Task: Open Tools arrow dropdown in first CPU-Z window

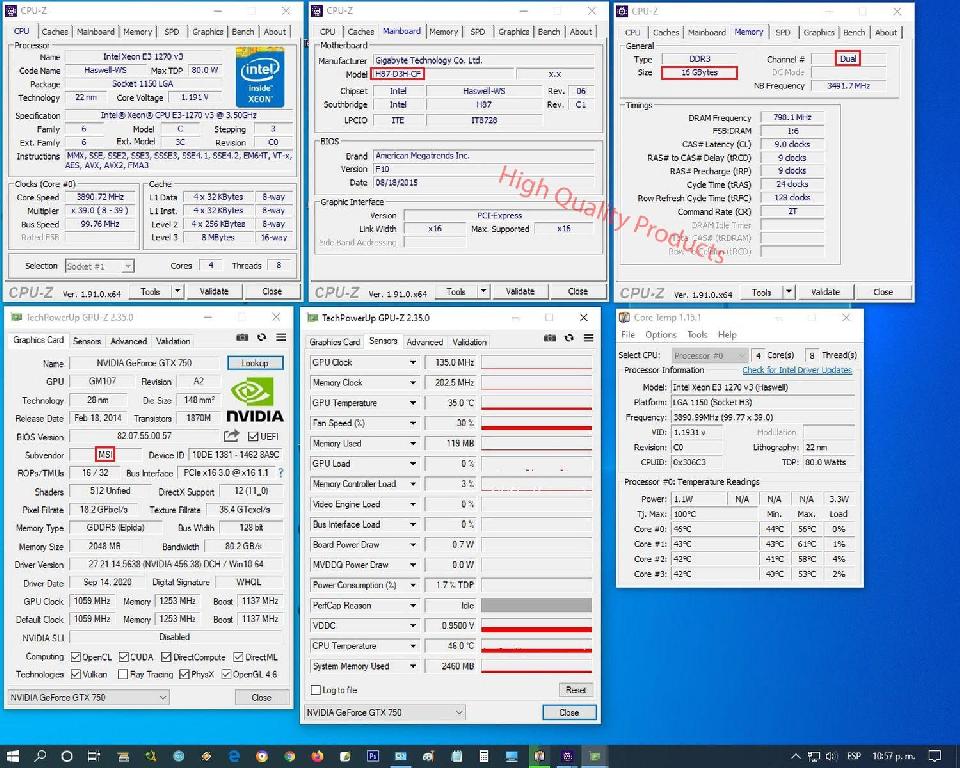Action: click(x=178, y=292)
